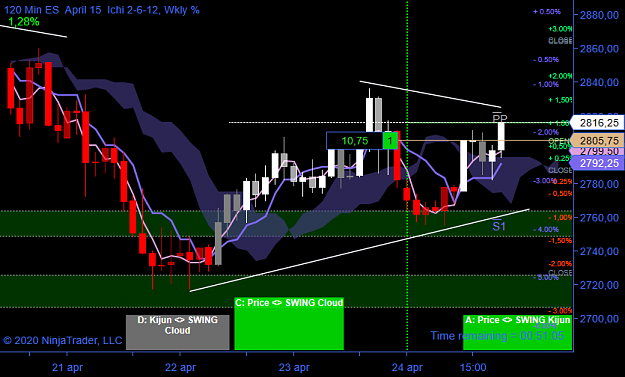Select the S1 support level label

(x=499, y=226)
